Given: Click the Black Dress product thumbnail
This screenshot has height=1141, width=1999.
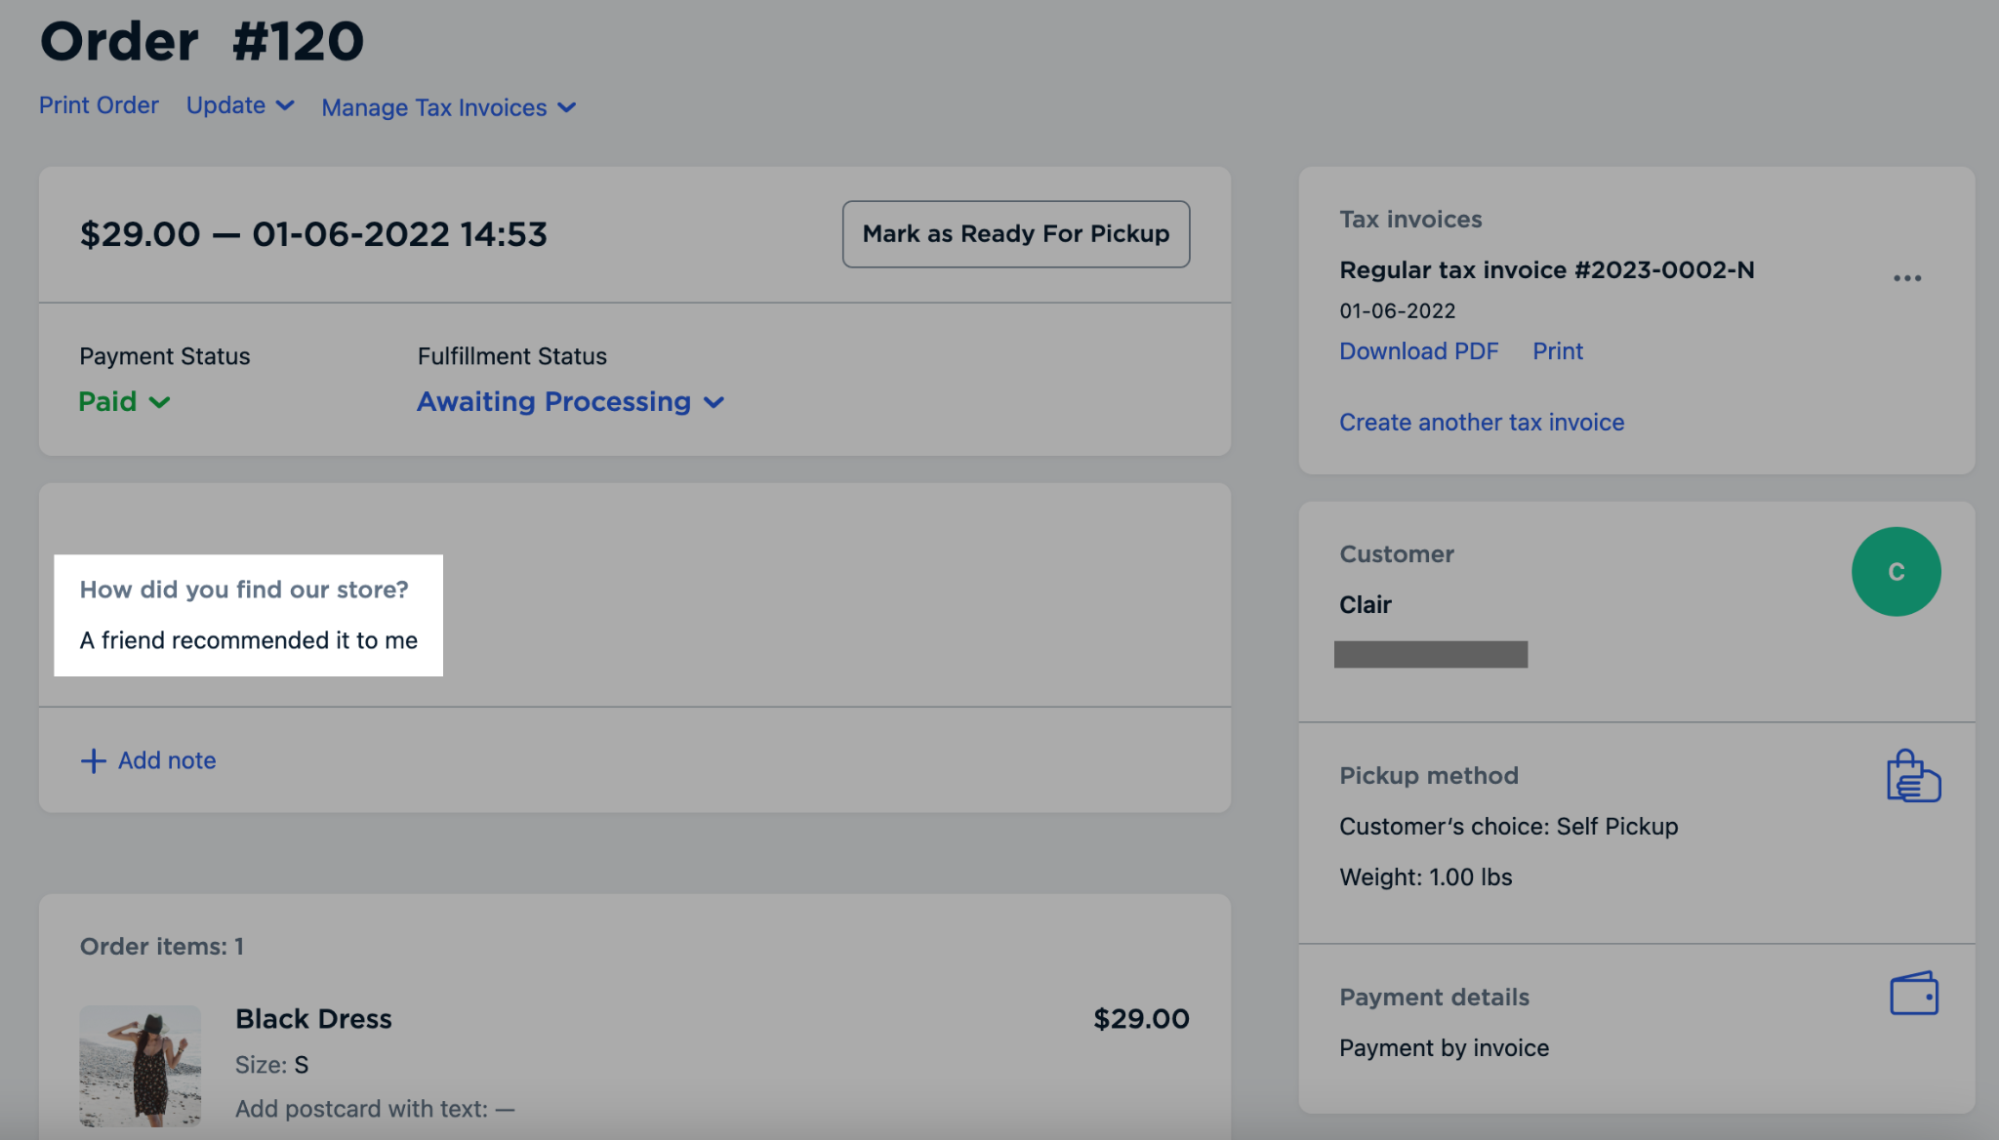Looking at the screenshot, I should coord(140,1066).
